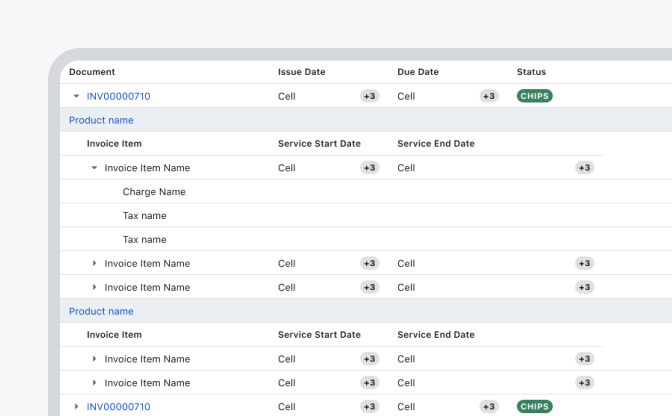Click the CHIPS status chip in bottom row
This screenshot has height=416, width=672.
tap(534, 407)
